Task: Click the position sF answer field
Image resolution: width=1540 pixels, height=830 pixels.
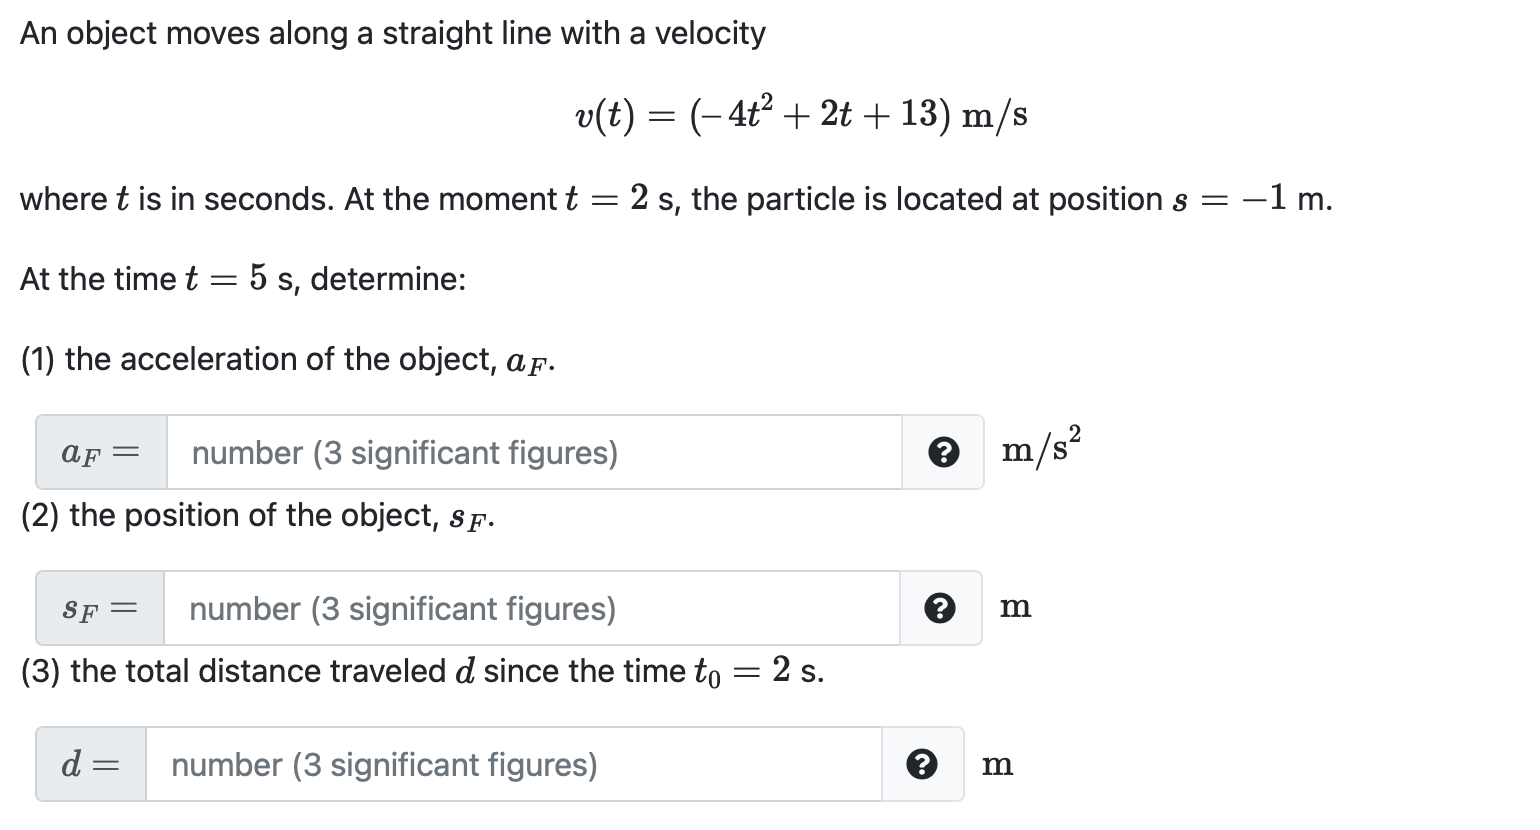Action: click(x=530, y=609)
